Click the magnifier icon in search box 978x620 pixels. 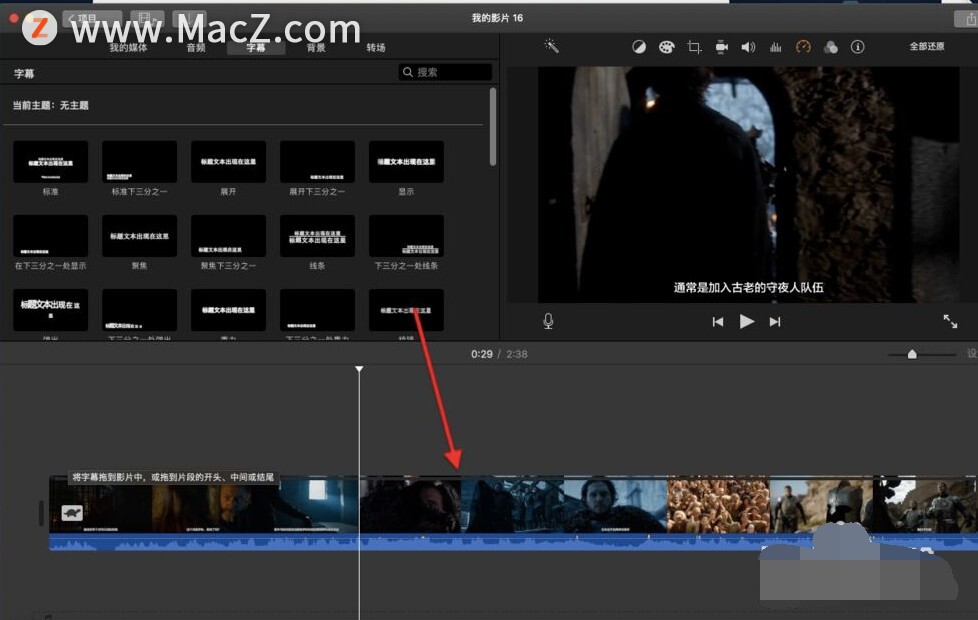point(408,72)
